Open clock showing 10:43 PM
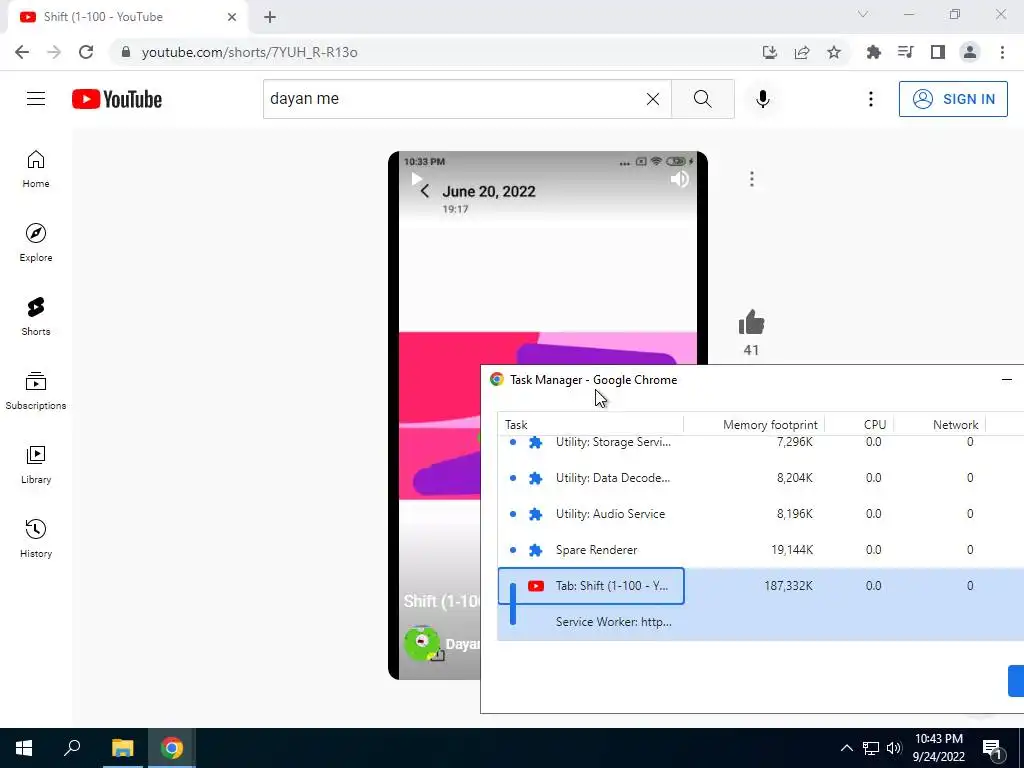The height and width of the screenshot is (768, 1024). 938,748
